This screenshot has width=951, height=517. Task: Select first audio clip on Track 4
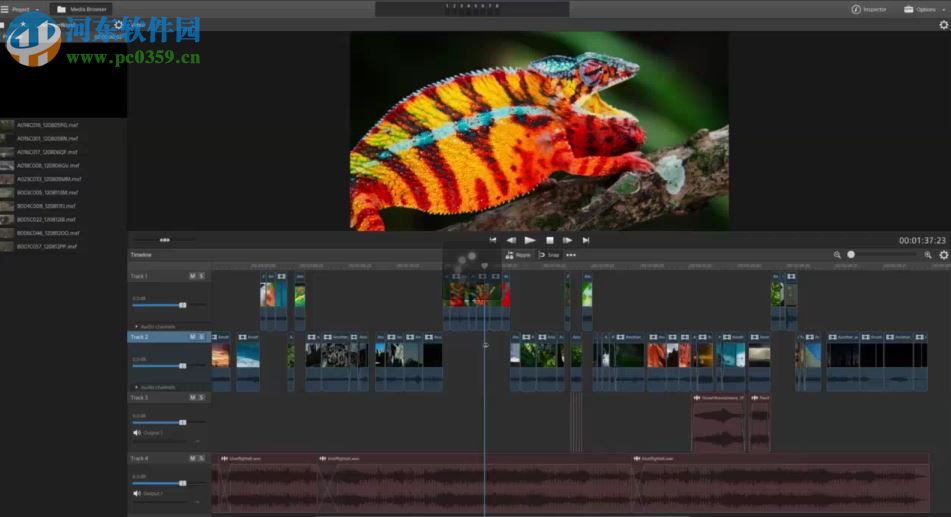tap(267, 482)
